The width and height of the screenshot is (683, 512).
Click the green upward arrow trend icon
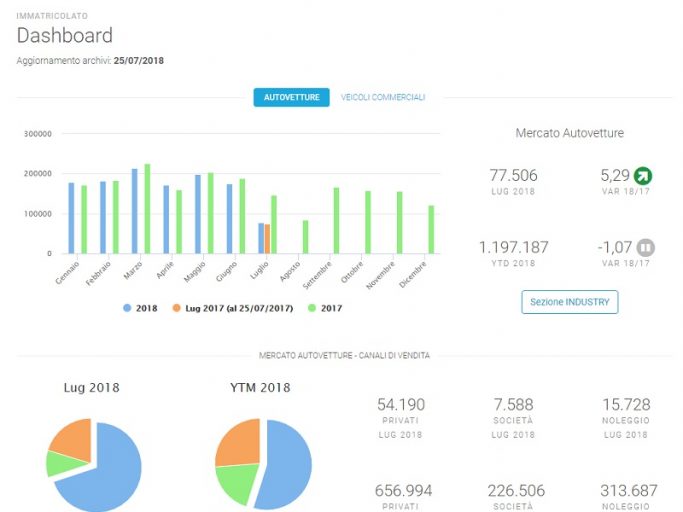[643, 176]
